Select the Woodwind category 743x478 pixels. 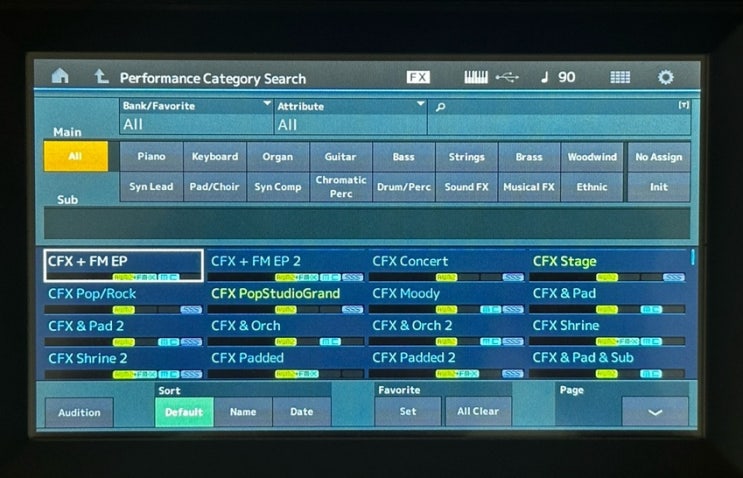point(592,157)
